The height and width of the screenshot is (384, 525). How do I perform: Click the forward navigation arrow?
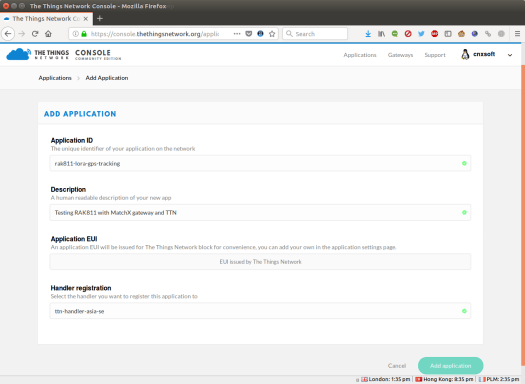click(x=22, y=34)
